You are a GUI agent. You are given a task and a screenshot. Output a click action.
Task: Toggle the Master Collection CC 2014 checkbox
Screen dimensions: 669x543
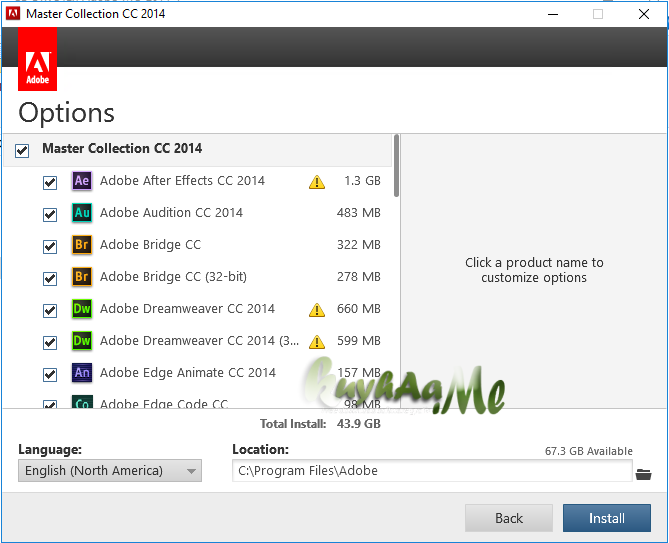click(22, 151)
